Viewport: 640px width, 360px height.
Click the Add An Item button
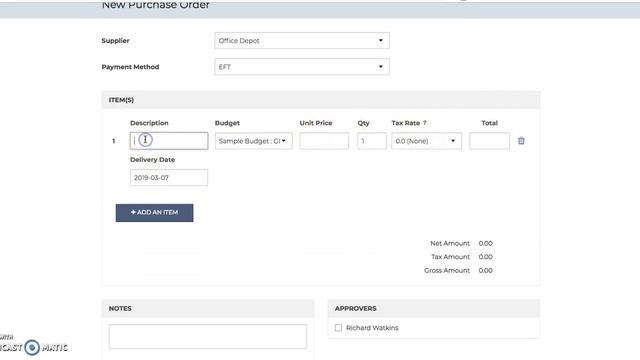tap(154, 213)
